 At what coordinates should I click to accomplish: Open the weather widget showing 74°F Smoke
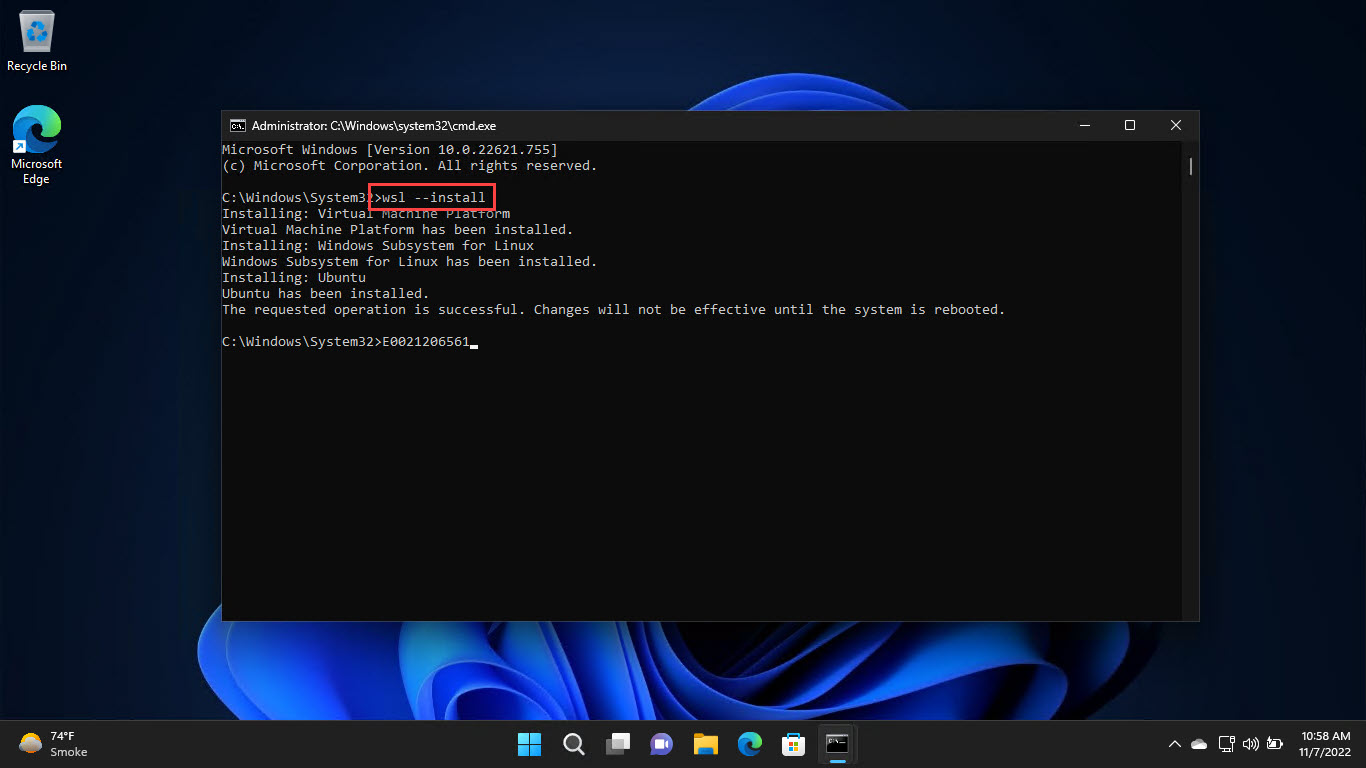click(x=50, y=744)
